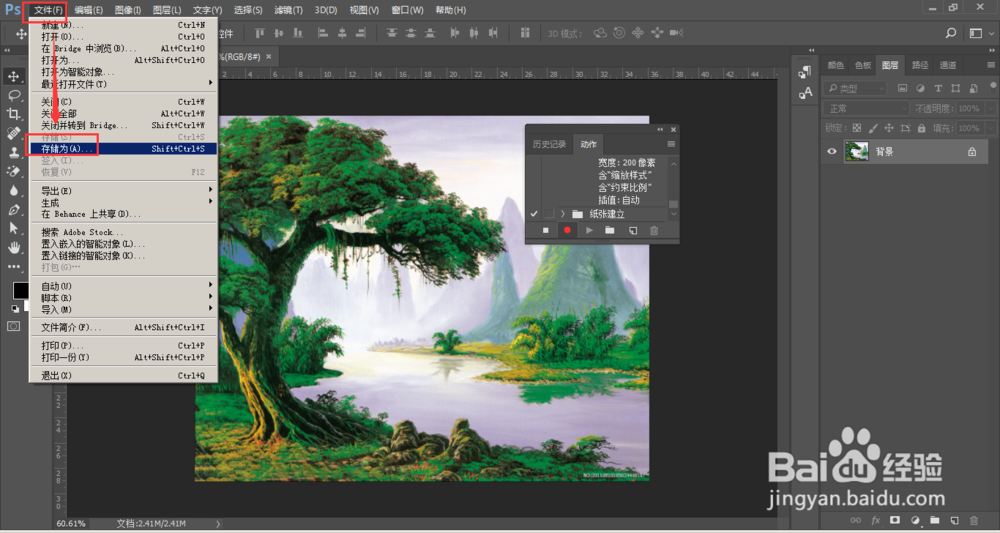Click the 3D orbit camera mode icon

[x=599, y=33]
